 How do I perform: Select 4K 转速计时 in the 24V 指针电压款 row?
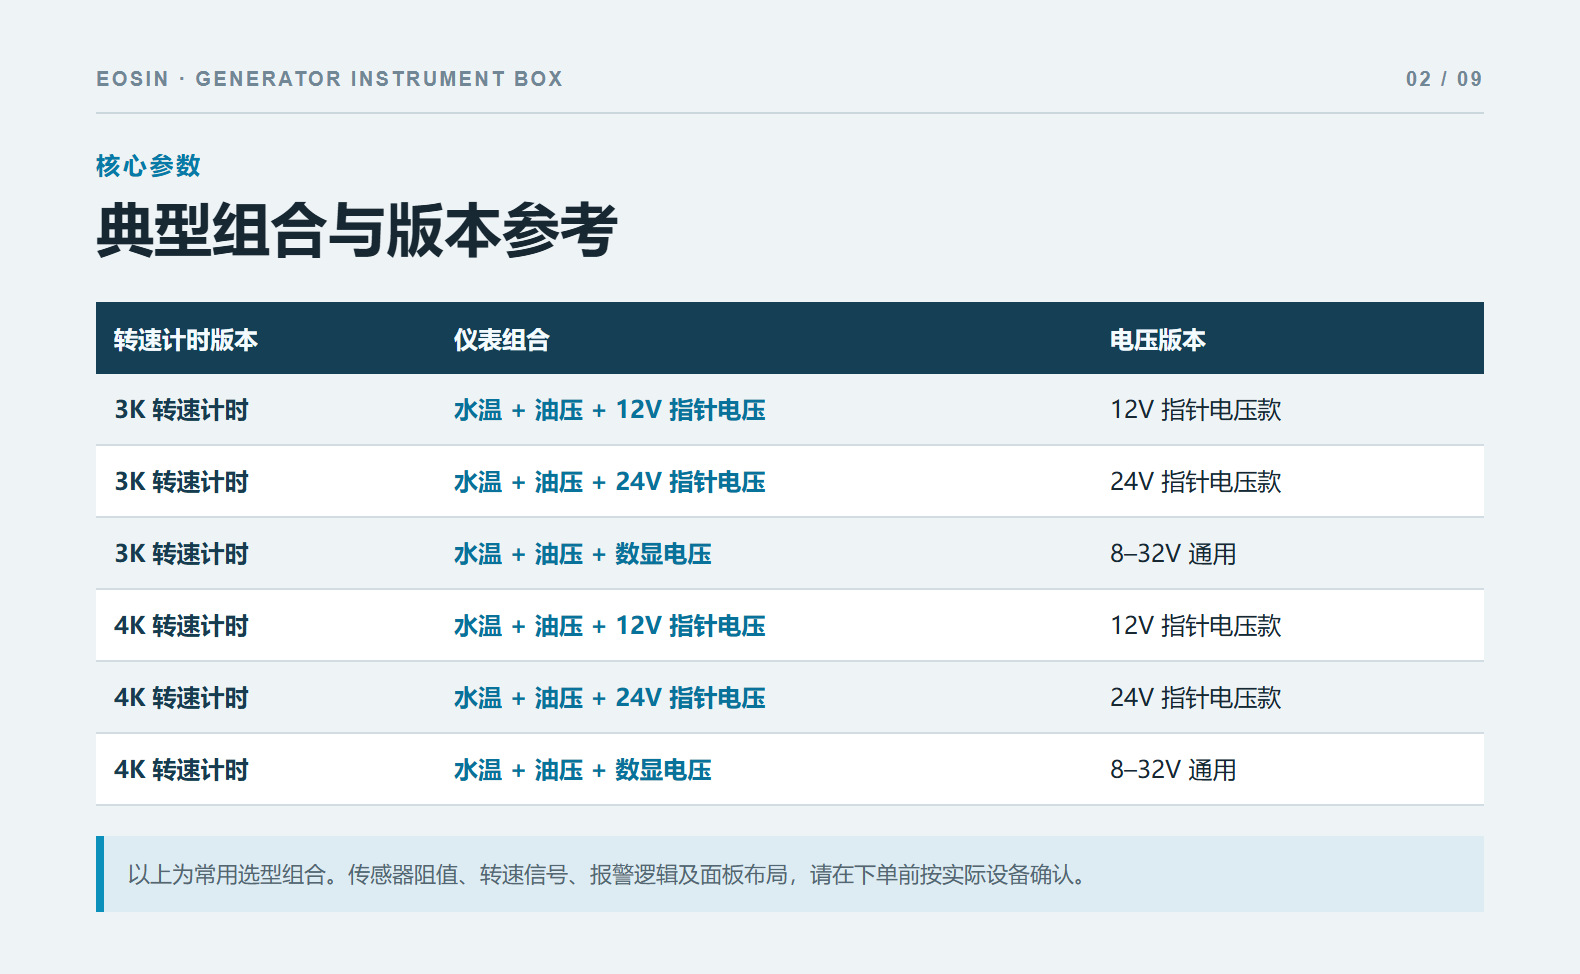(x=181, y=698)
